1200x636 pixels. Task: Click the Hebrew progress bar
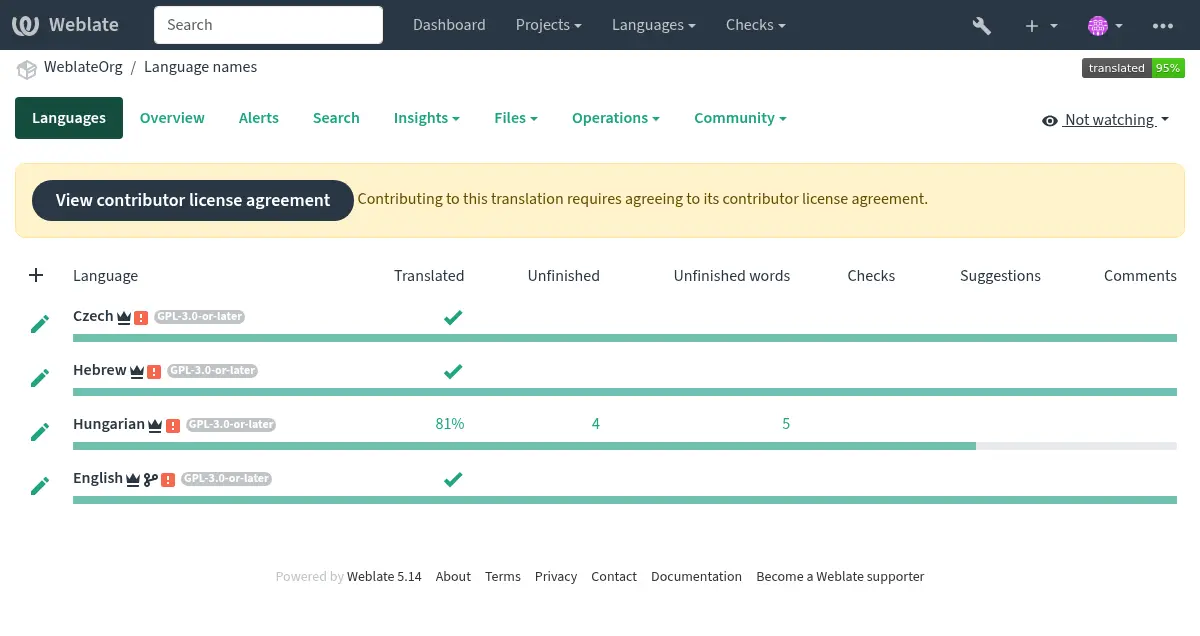coord(625,392)
